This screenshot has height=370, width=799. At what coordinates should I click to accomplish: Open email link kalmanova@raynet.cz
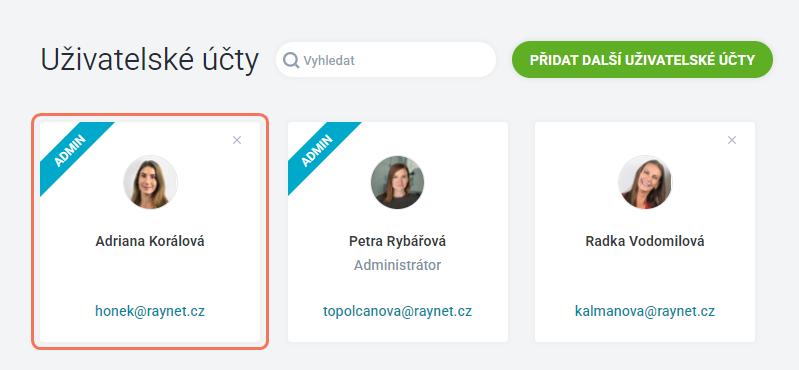[645, 311]
